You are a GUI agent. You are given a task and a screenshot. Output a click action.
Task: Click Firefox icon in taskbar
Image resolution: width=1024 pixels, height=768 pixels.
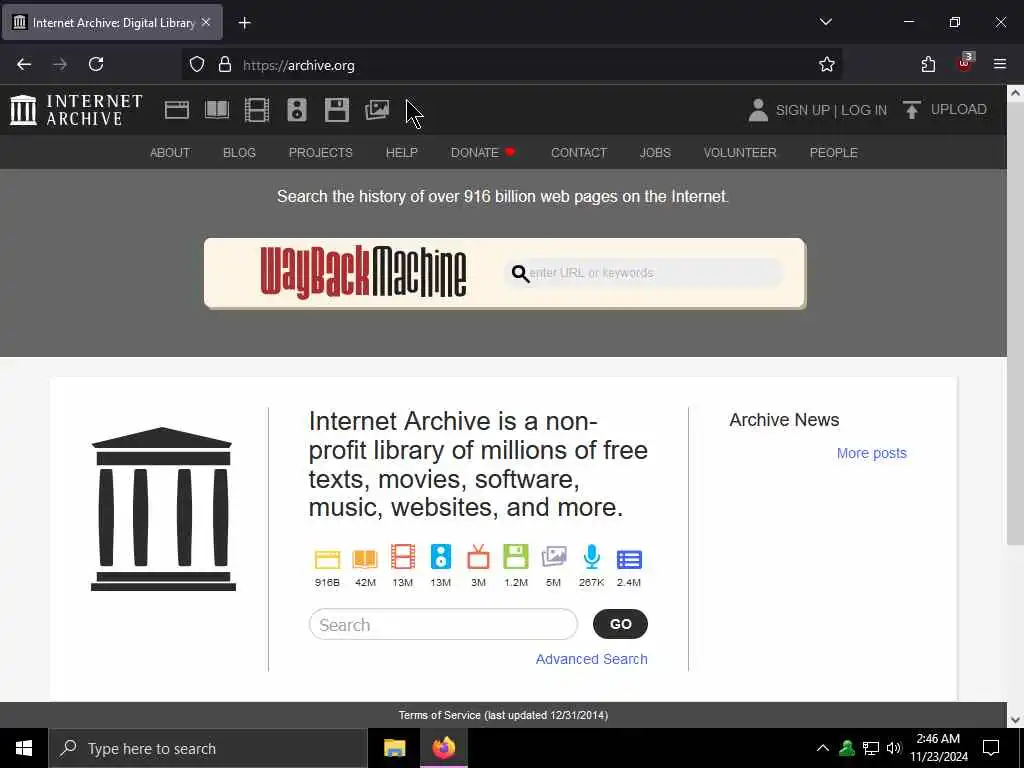(443, 748)
